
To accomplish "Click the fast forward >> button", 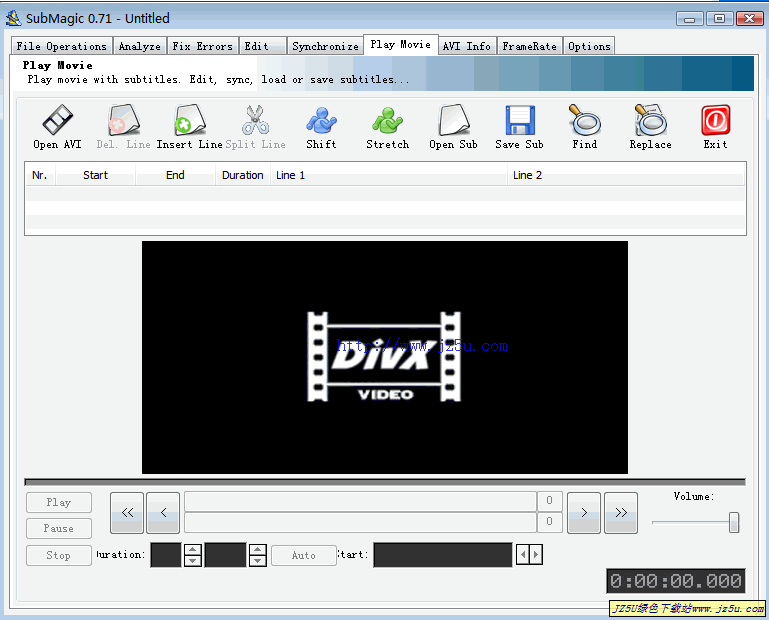I will point(621,513).
